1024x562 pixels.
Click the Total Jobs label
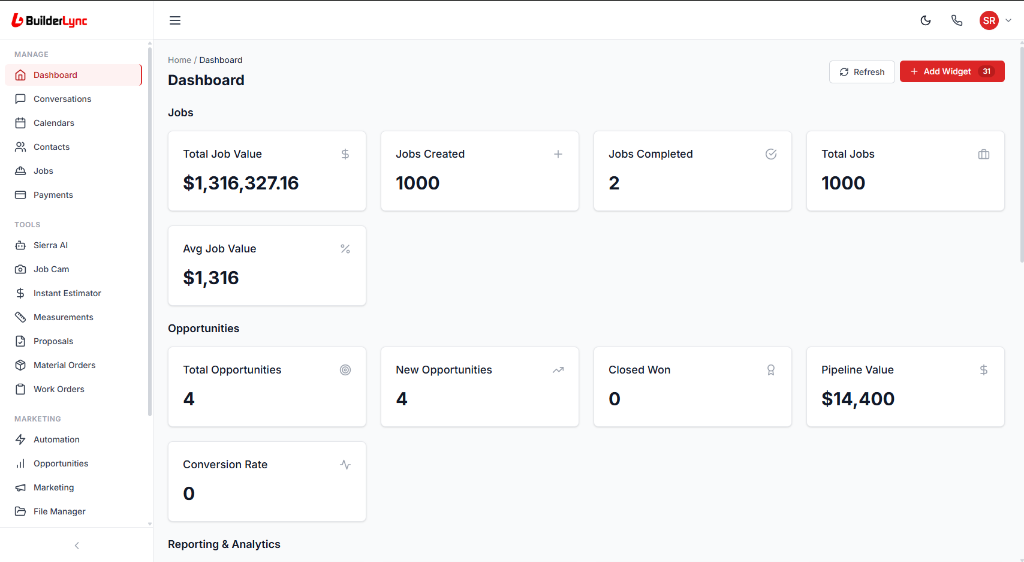[848, 154]
